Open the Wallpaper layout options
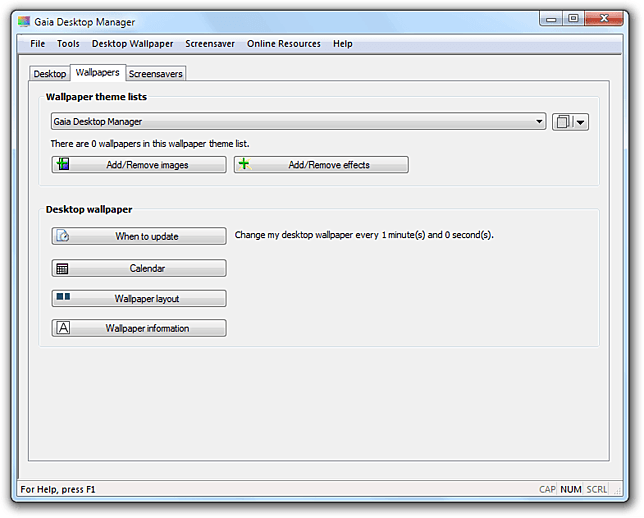The image size is (644, 518). click(x=139, y=298)
